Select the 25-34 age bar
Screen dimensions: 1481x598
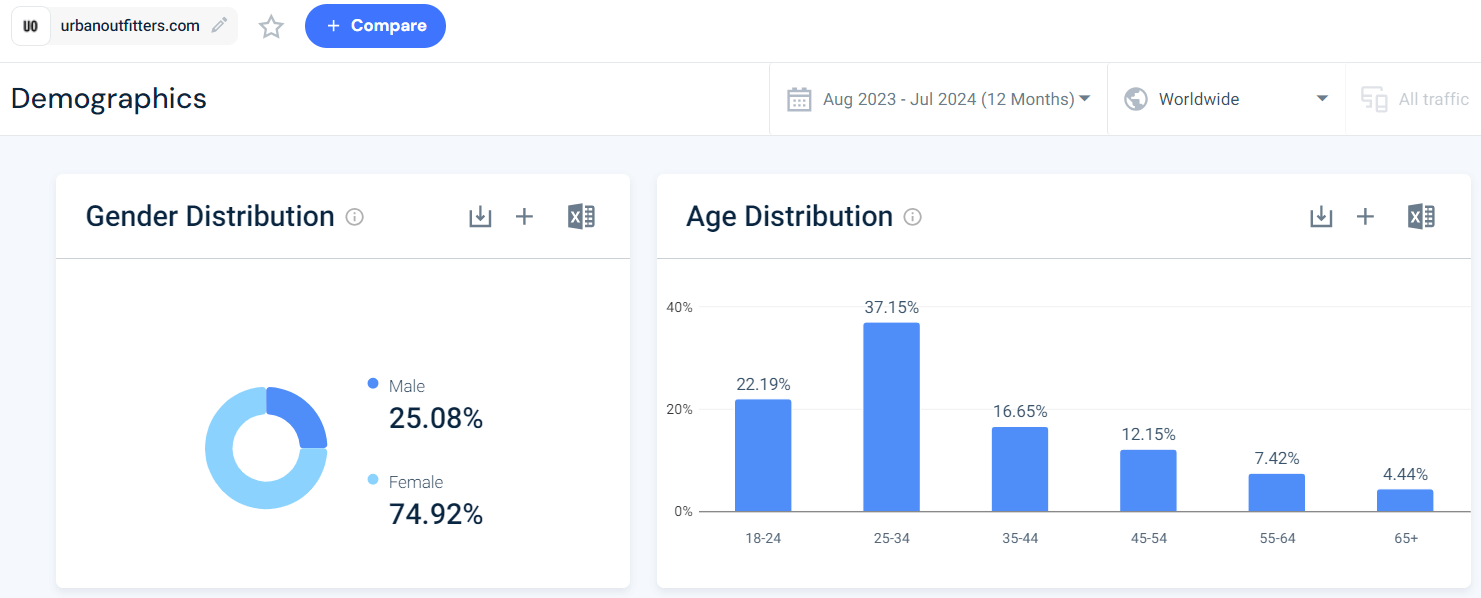(891, 415)
